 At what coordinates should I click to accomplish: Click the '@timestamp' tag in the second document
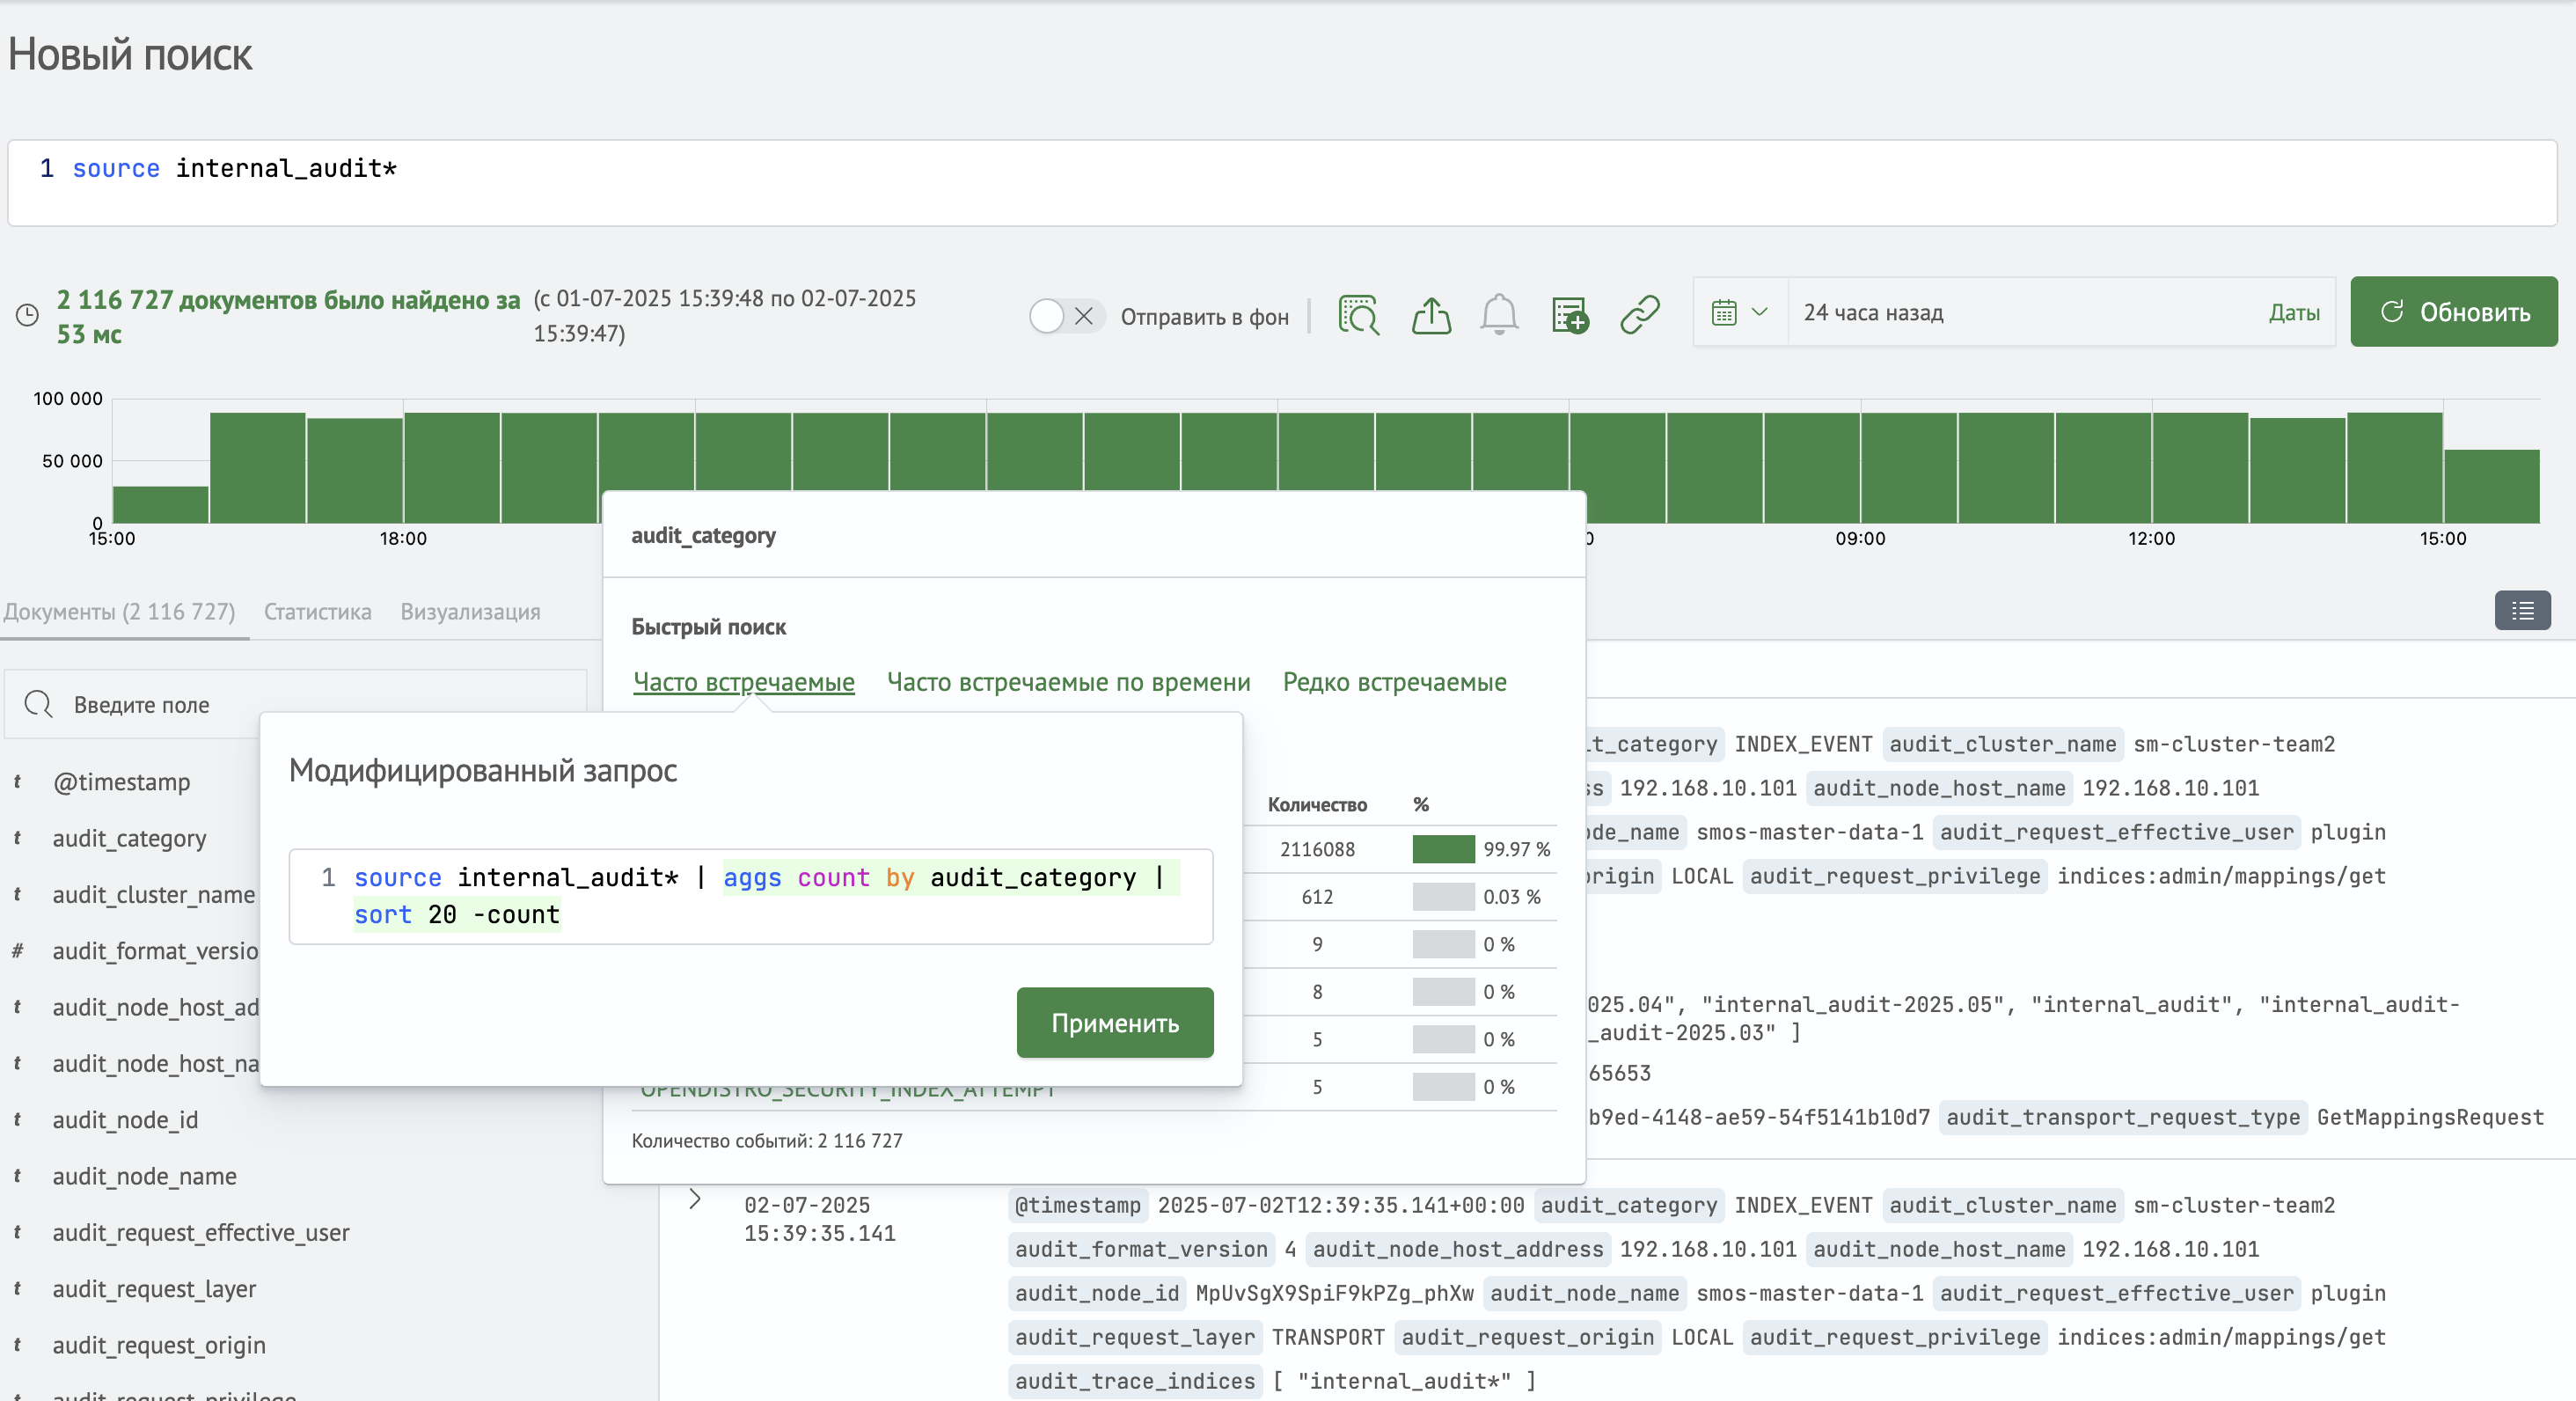(1077, 1206)
